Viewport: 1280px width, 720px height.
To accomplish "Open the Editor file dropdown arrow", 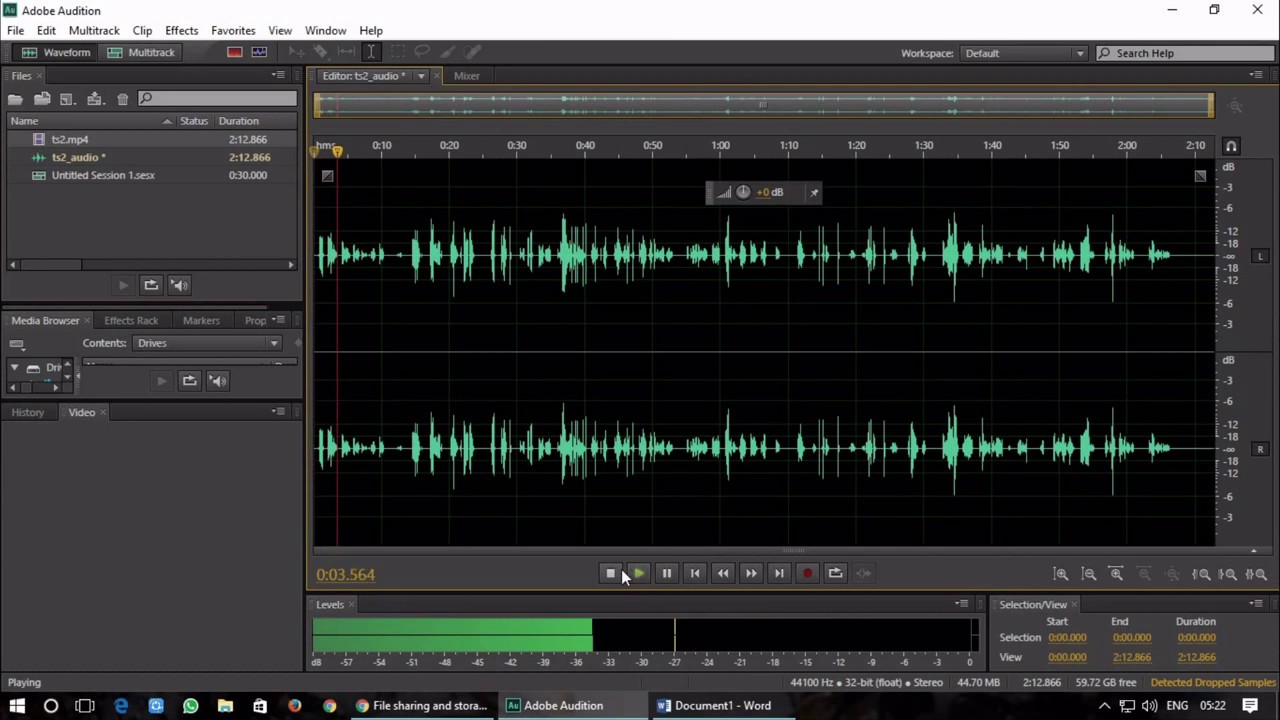I will (x=421, y=76).
